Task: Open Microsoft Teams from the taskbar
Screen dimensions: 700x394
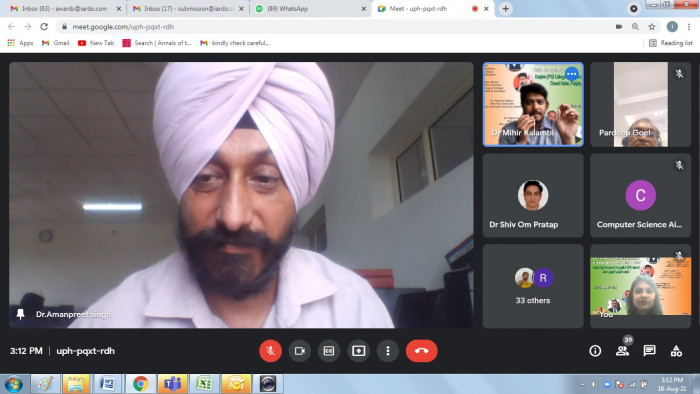Action: point(172,384)
